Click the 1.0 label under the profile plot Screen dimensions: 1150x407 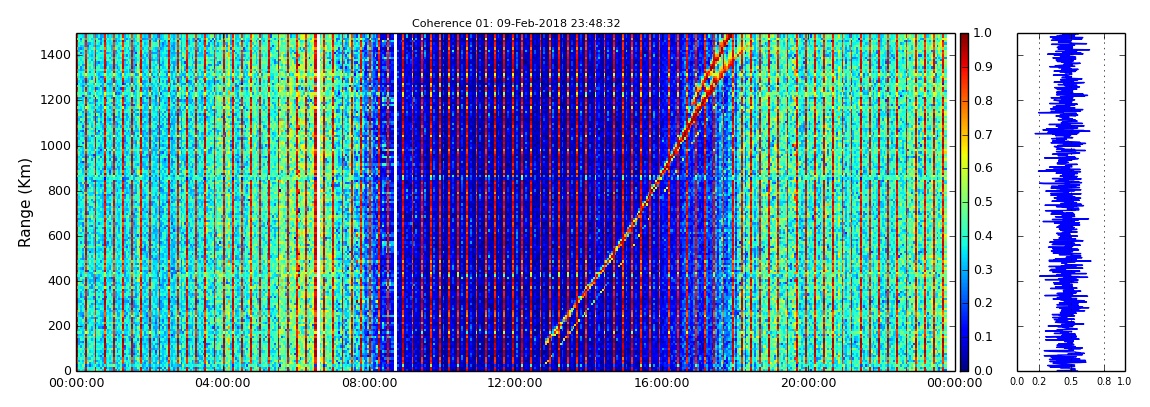1125,382
